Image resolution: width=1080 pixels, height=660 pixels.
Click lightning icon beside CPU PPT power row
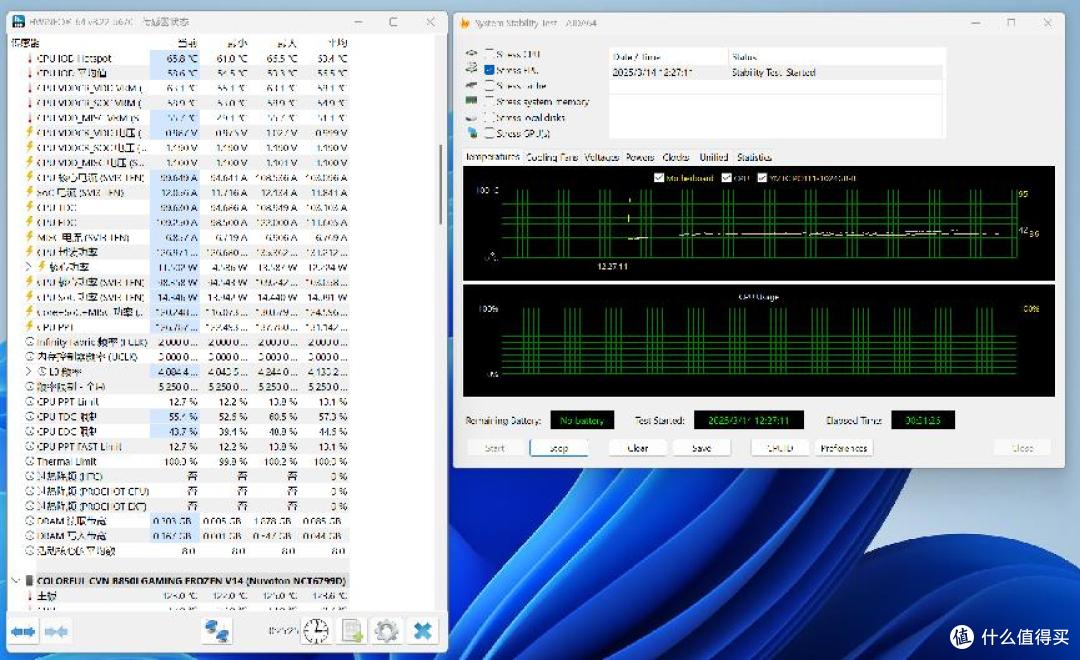[x=30, y=327]
